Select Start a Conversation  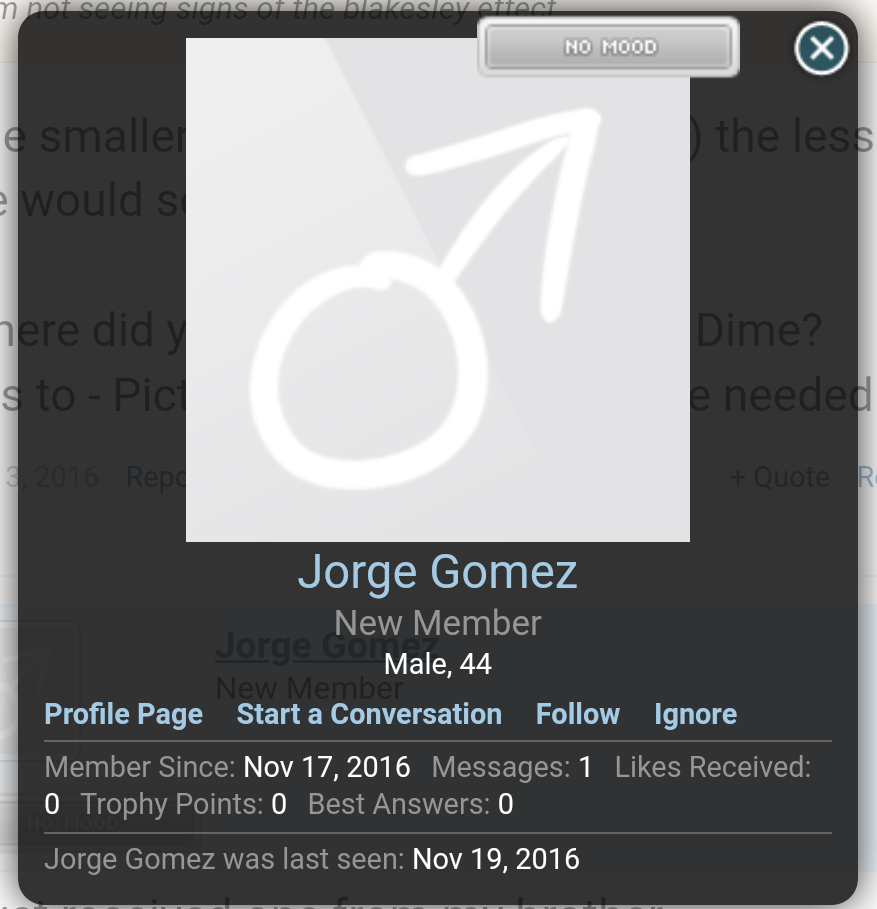(x=369, y=714)
